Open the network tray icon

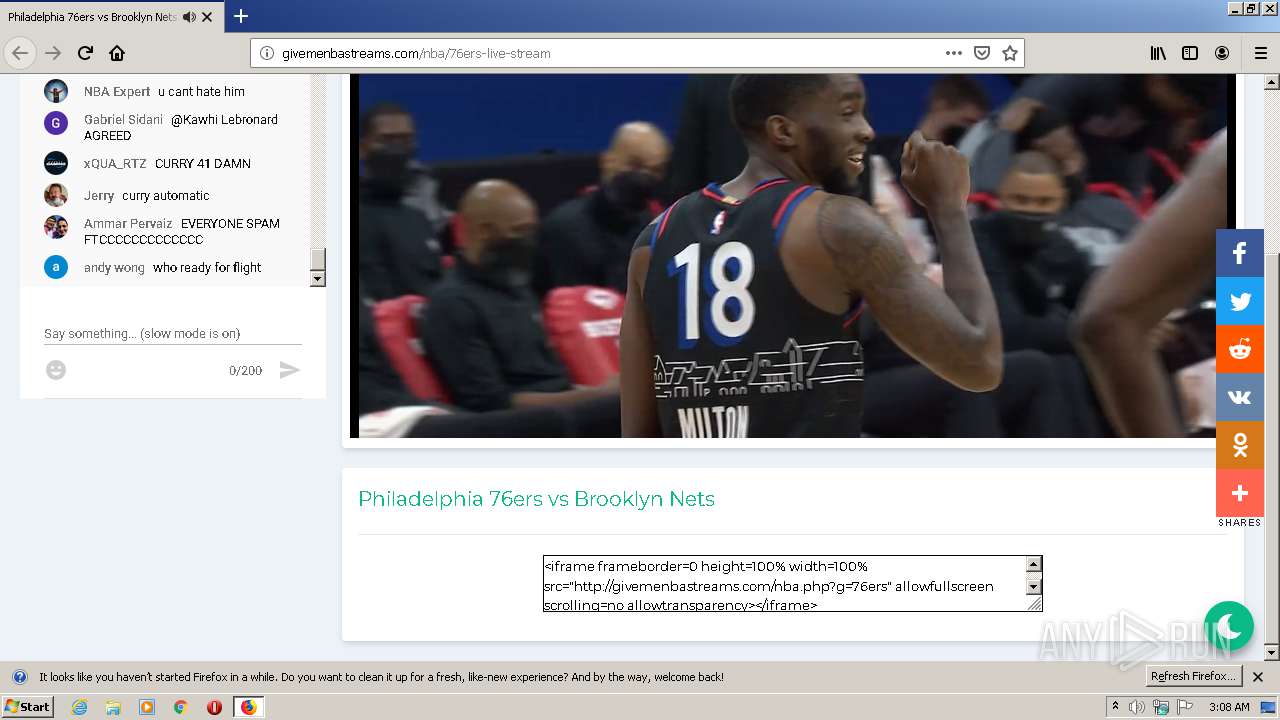coord(1161,707)
